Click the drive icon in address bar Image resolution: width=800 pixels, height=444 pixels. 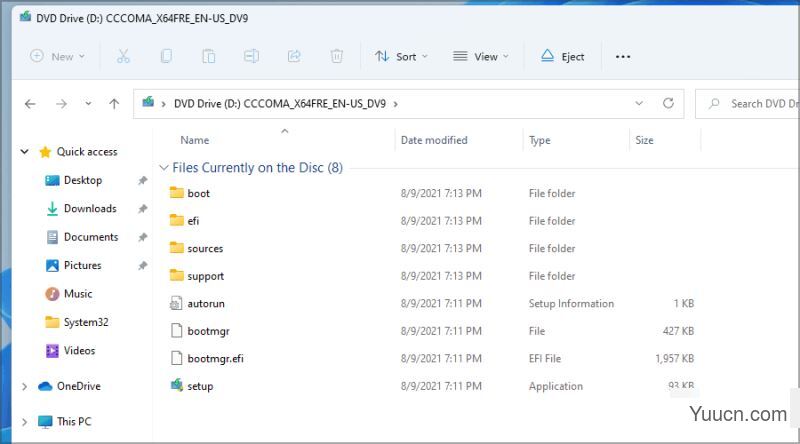click(x=148, y=103)
